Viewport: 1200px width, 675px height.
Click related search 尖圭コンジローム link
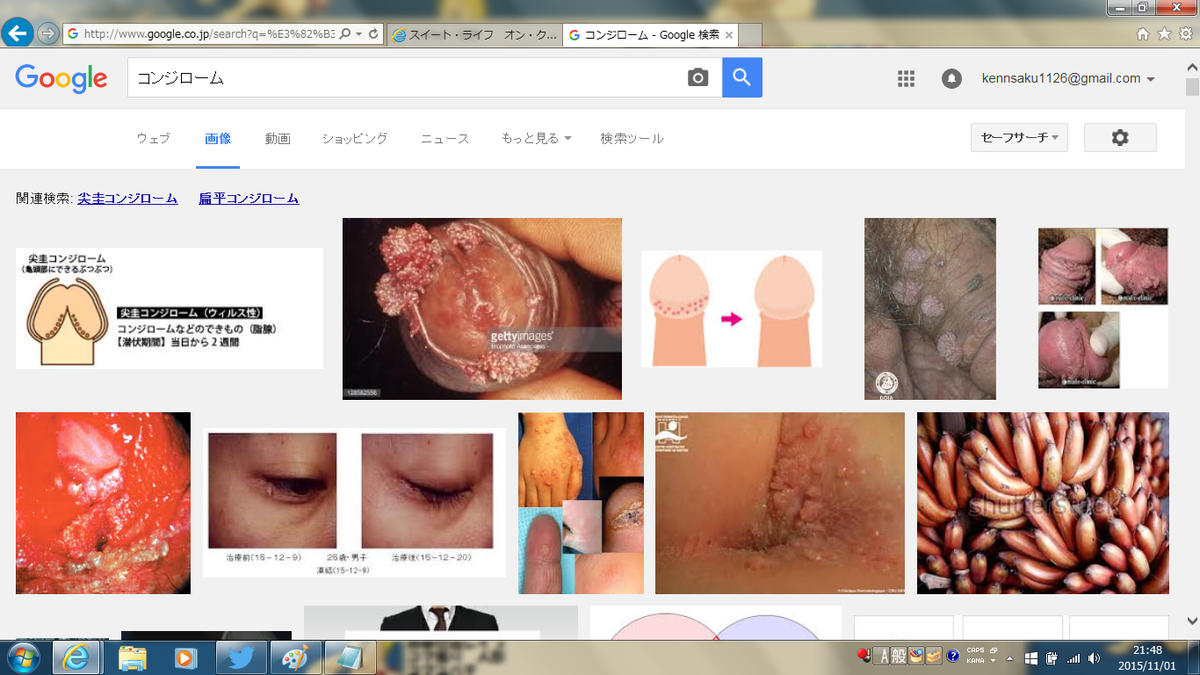[x=128, y=198]
